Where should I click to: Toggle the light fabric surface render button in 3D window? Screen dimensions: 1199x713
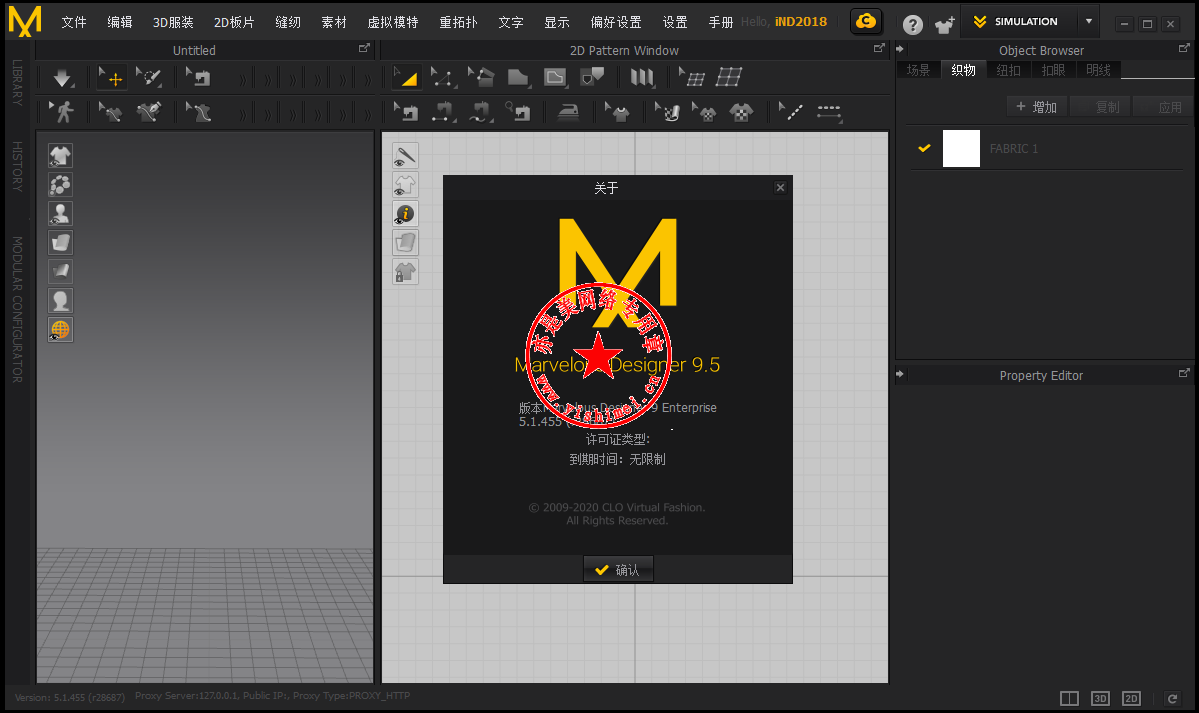(x=60, y=243)
